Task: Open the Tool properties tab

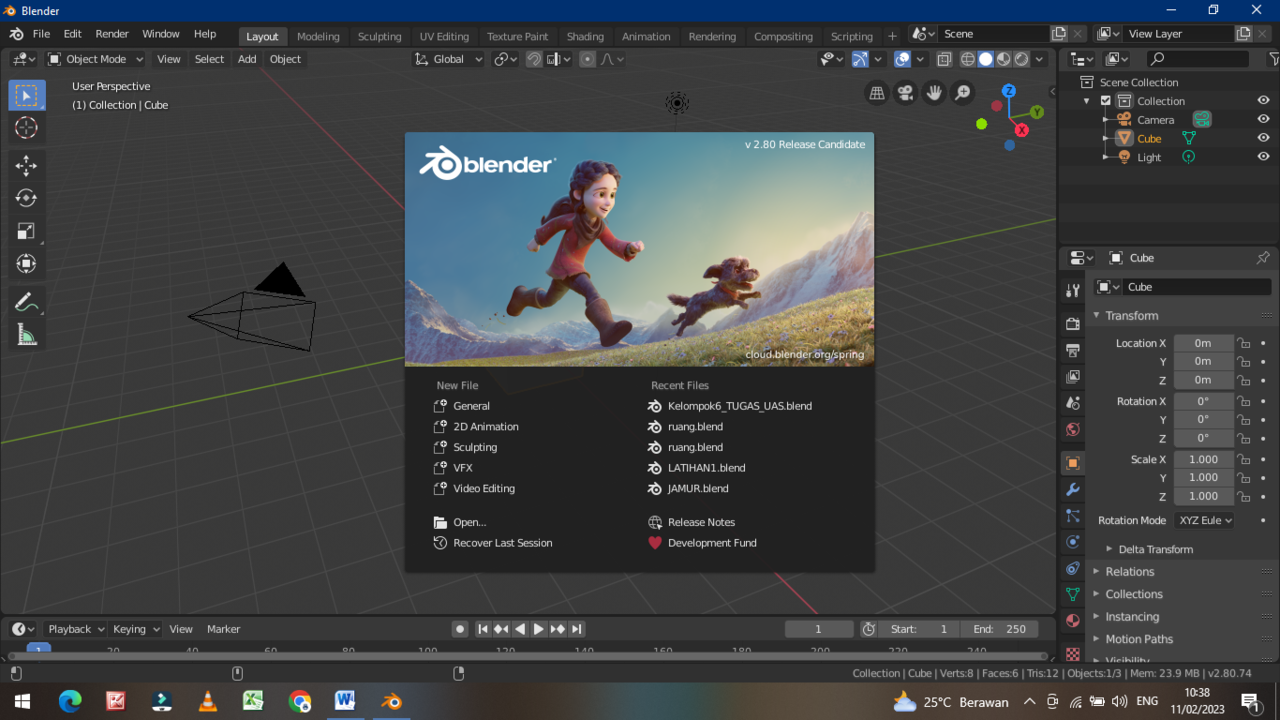Action: 1073,290
